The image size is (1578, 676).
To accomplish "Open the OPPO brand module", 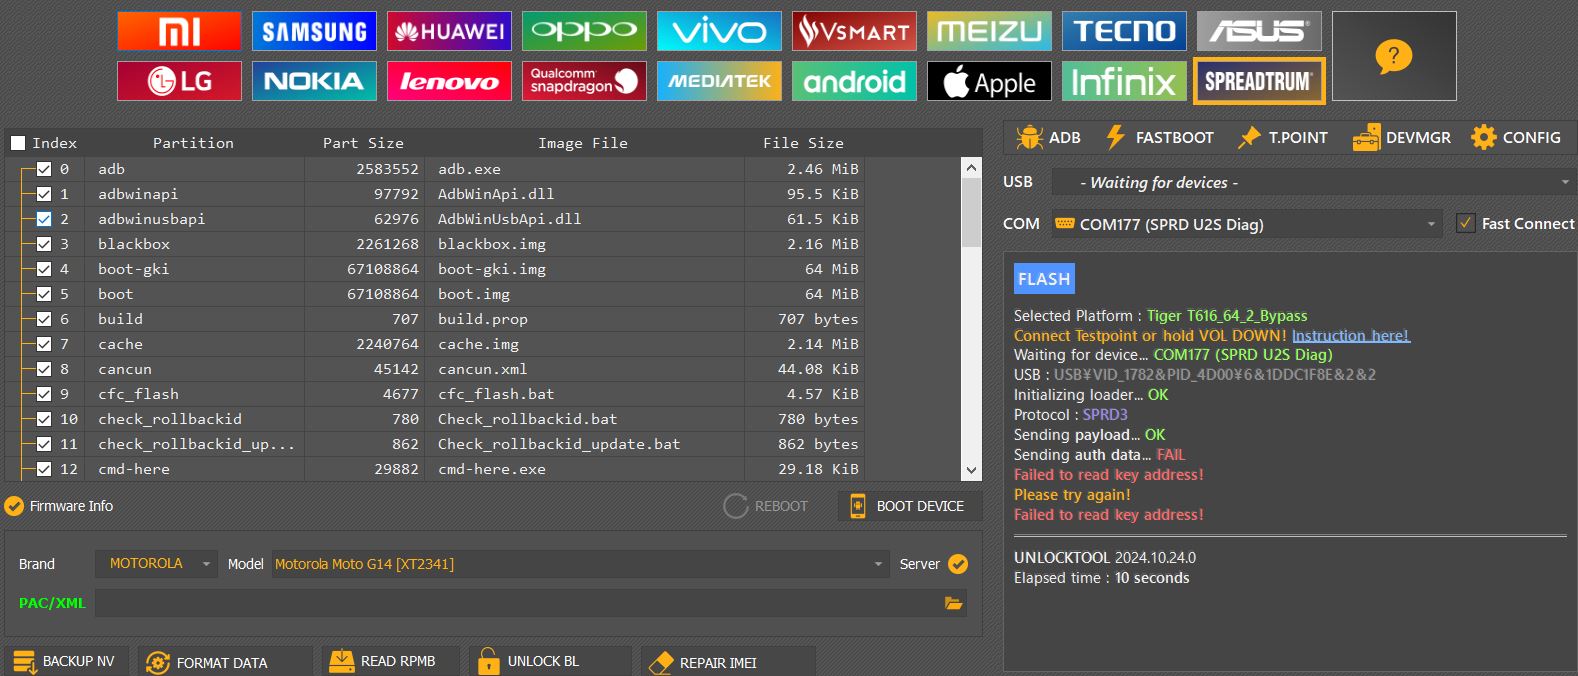I will coord(584,31).
